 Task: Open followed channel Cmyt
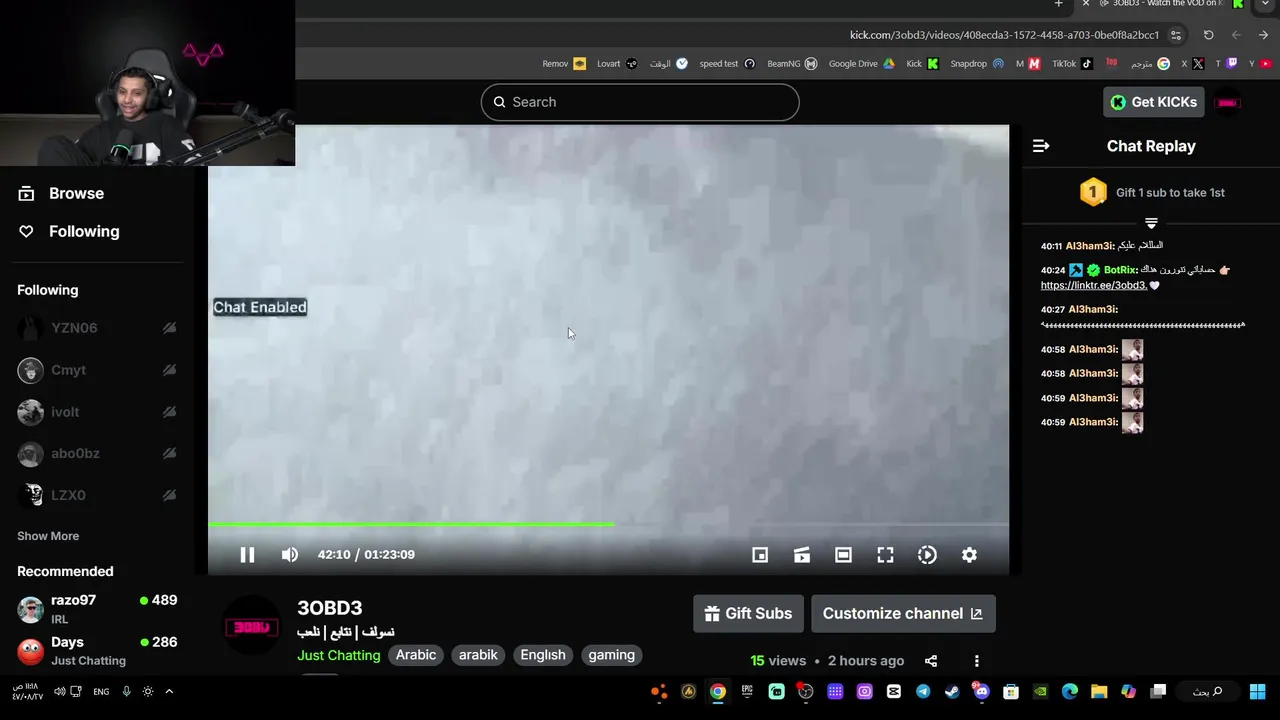click(97, 370)
